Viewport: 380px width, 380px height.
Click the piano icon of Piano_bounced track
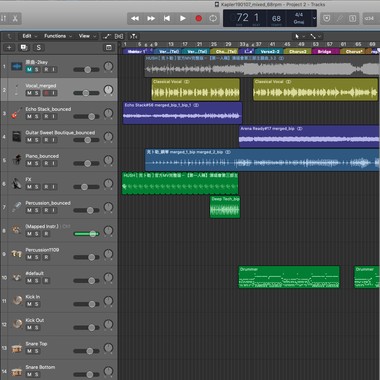(17, 160)
